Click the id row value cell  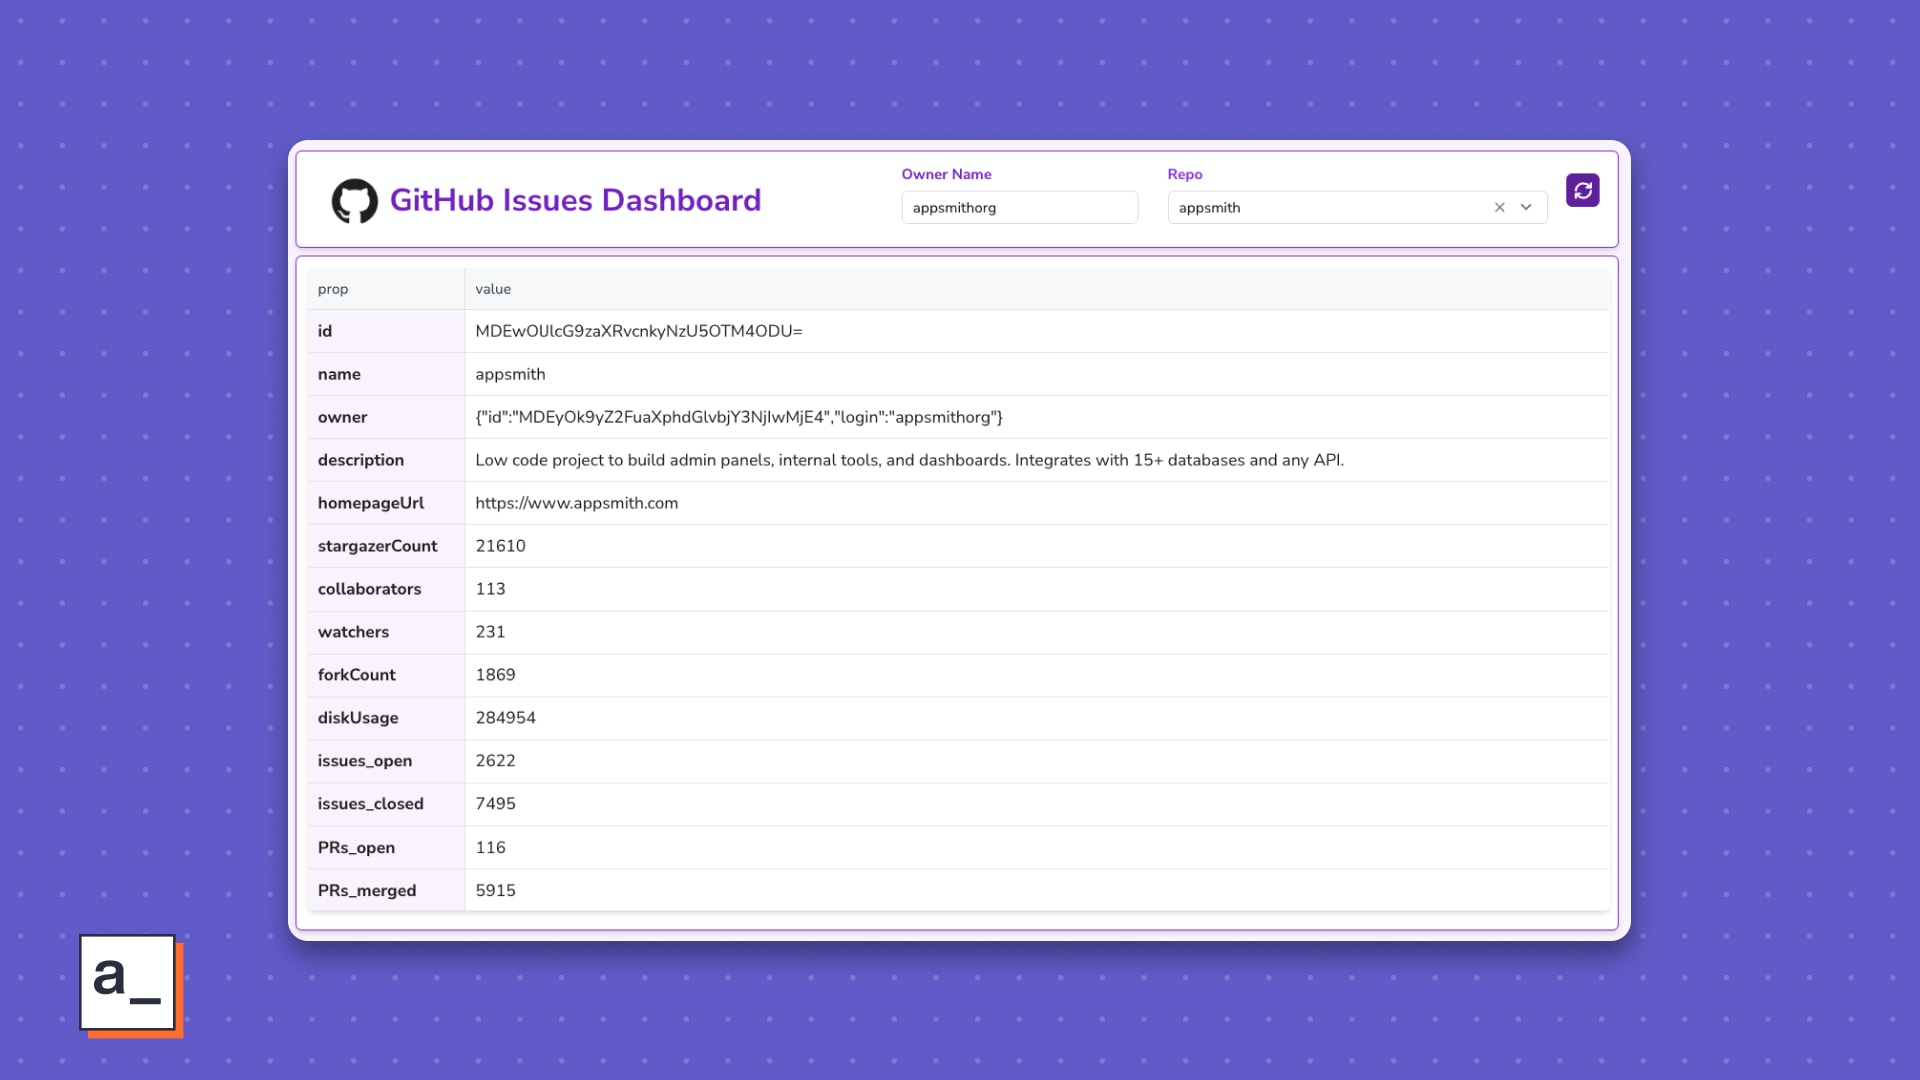(638, 331)
